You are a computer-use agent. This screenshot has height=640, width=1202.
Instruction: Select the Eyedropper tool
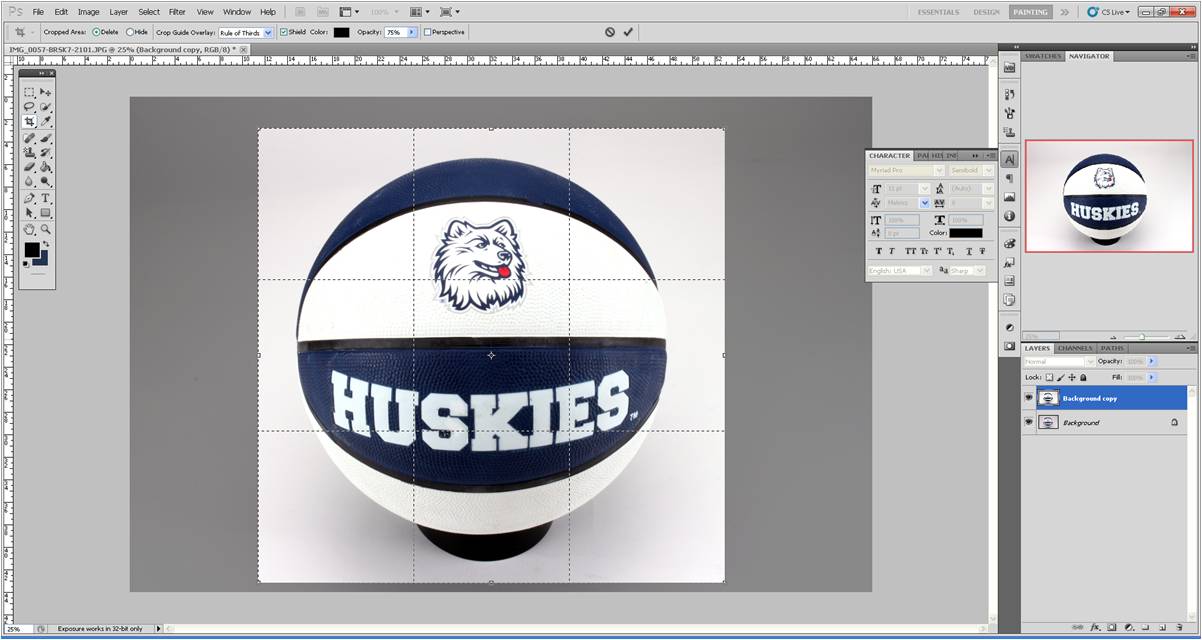tap(46, 122)
